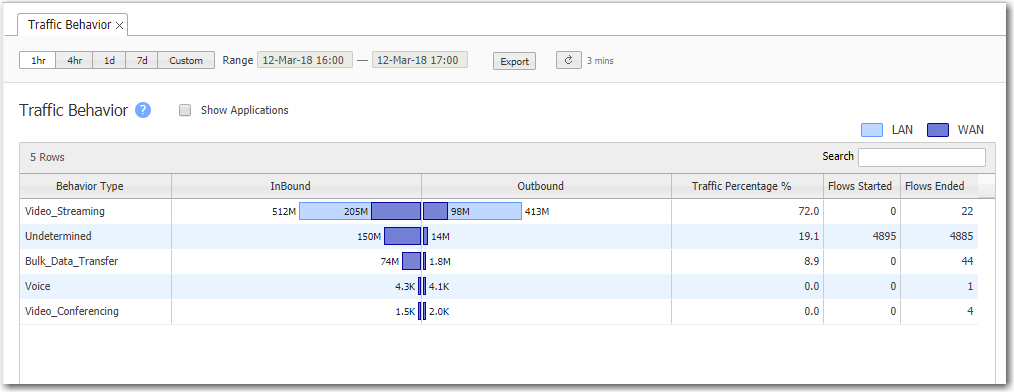Click the LAN legend color swatch
Image resolution: width=1014 pixels, height=392 pixels.
pos(872,130)
